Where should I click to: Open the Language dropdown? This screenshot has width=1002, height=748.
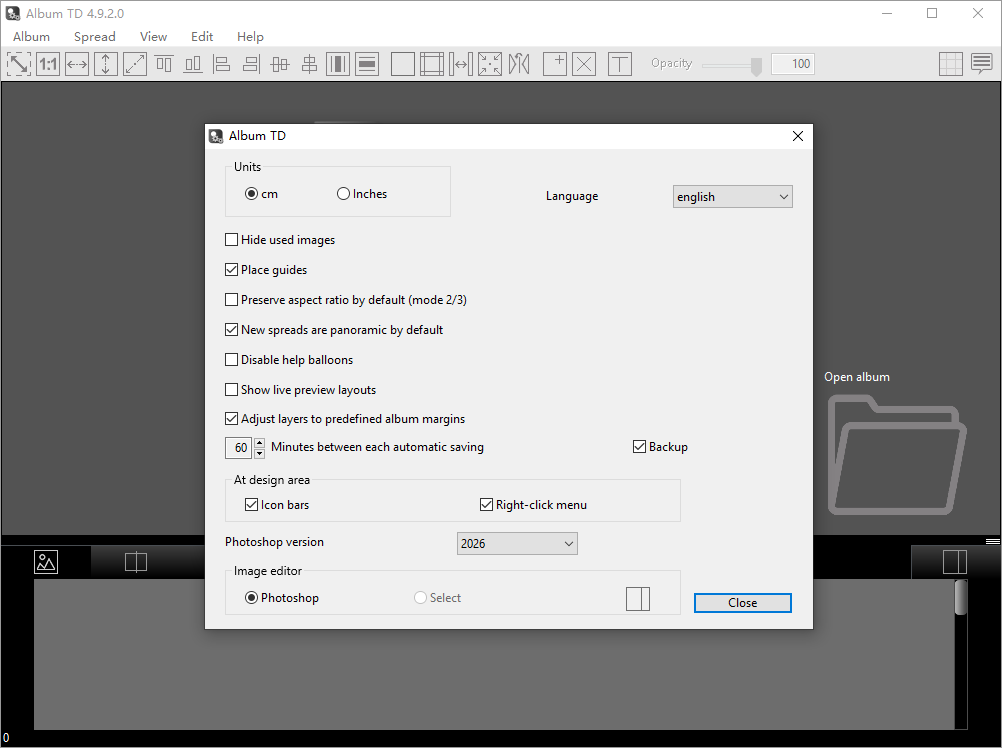(x=732, y=197)
